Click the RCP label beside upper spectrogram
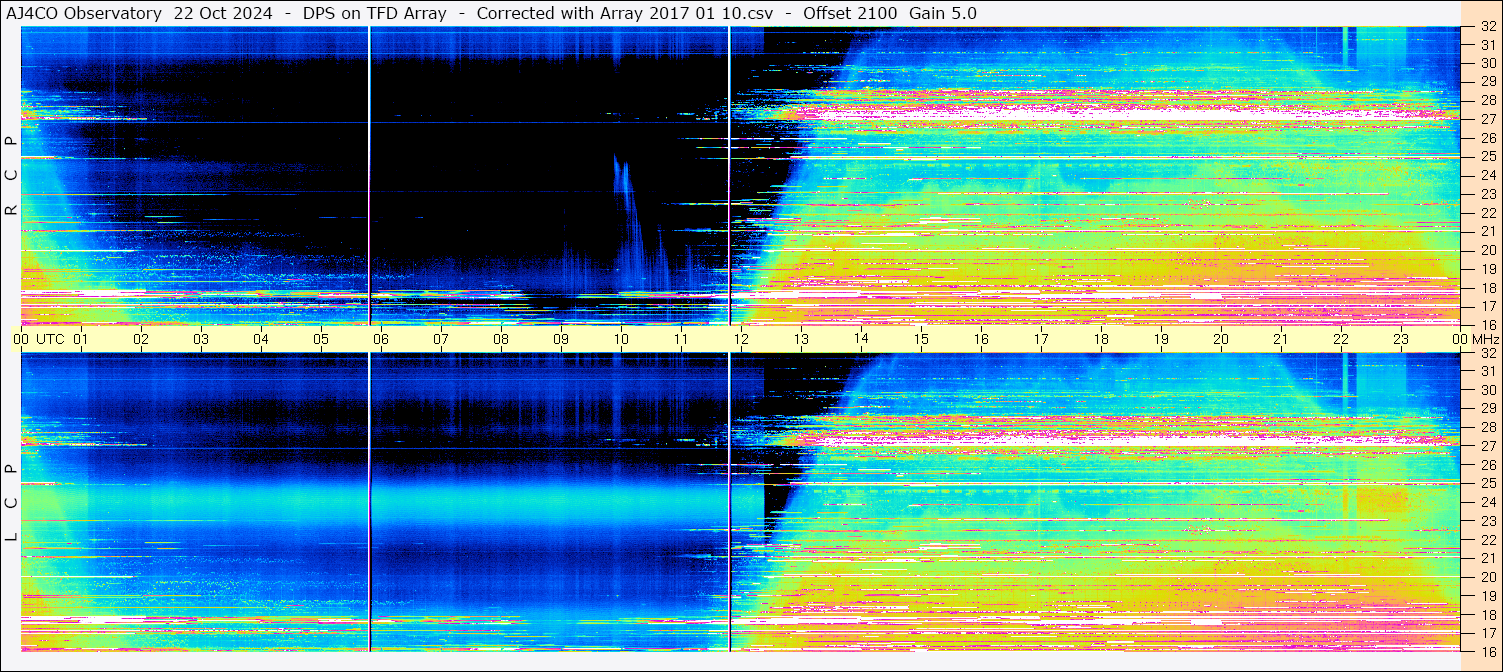Image resolution: width=1503 pixels, height=672 pixels. 11,176
